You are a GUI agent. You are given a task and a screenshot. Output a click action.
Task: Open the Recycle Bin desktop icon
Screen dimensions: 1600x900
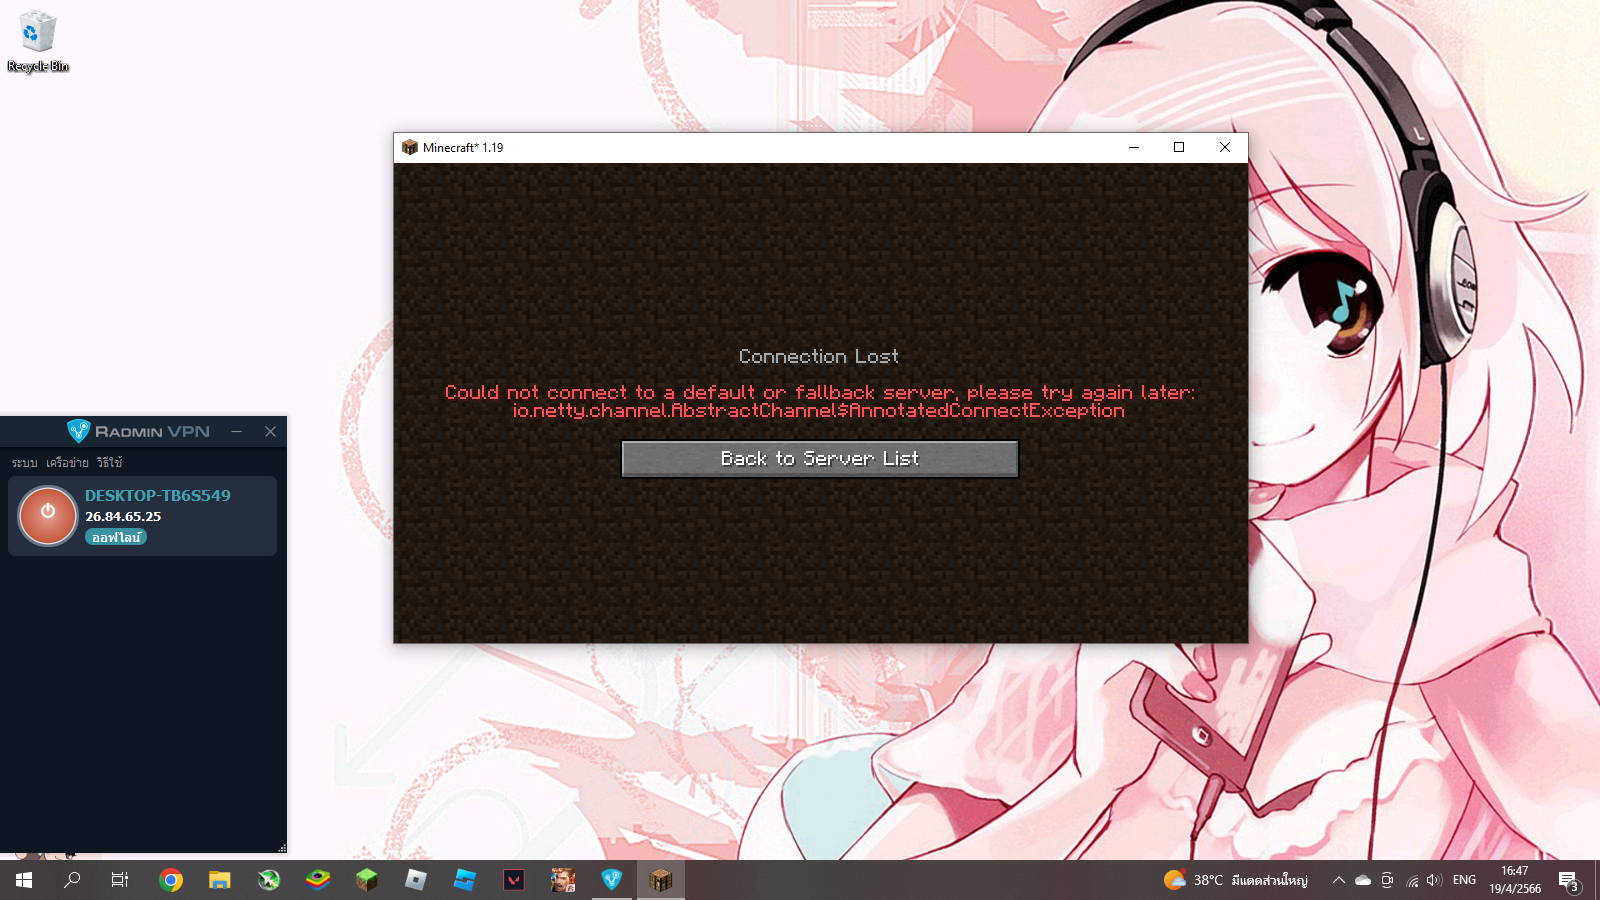38,42
